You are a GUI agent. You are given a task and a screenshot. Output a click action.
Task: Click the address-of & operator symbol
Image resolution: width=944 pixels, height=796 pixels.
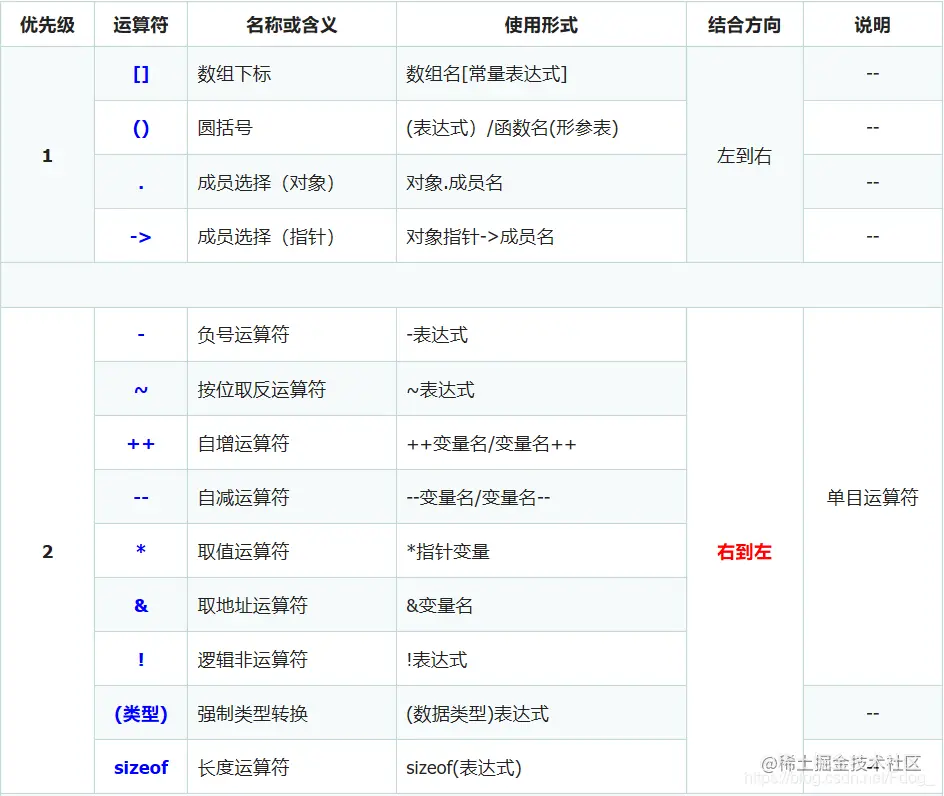(140, 604)
